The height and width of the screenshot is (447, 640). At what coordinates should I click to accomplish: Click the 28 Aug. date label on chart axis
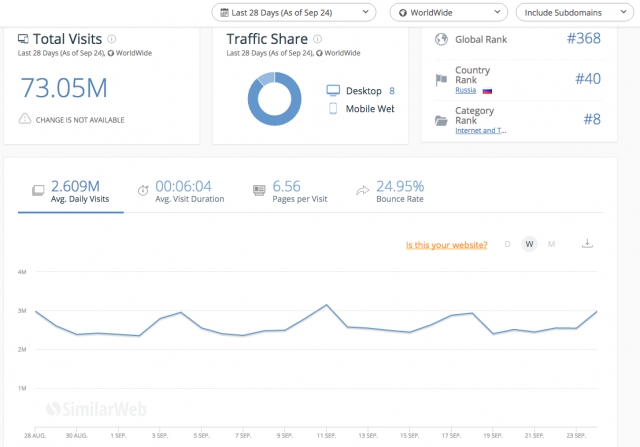click(35, 436)
